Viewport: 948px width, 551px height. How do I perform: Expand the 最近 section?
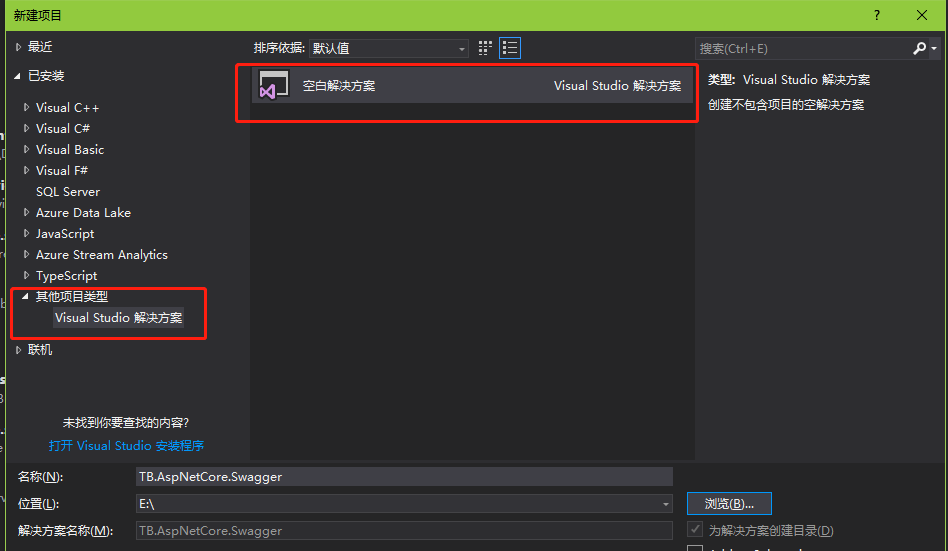[18, 47]
